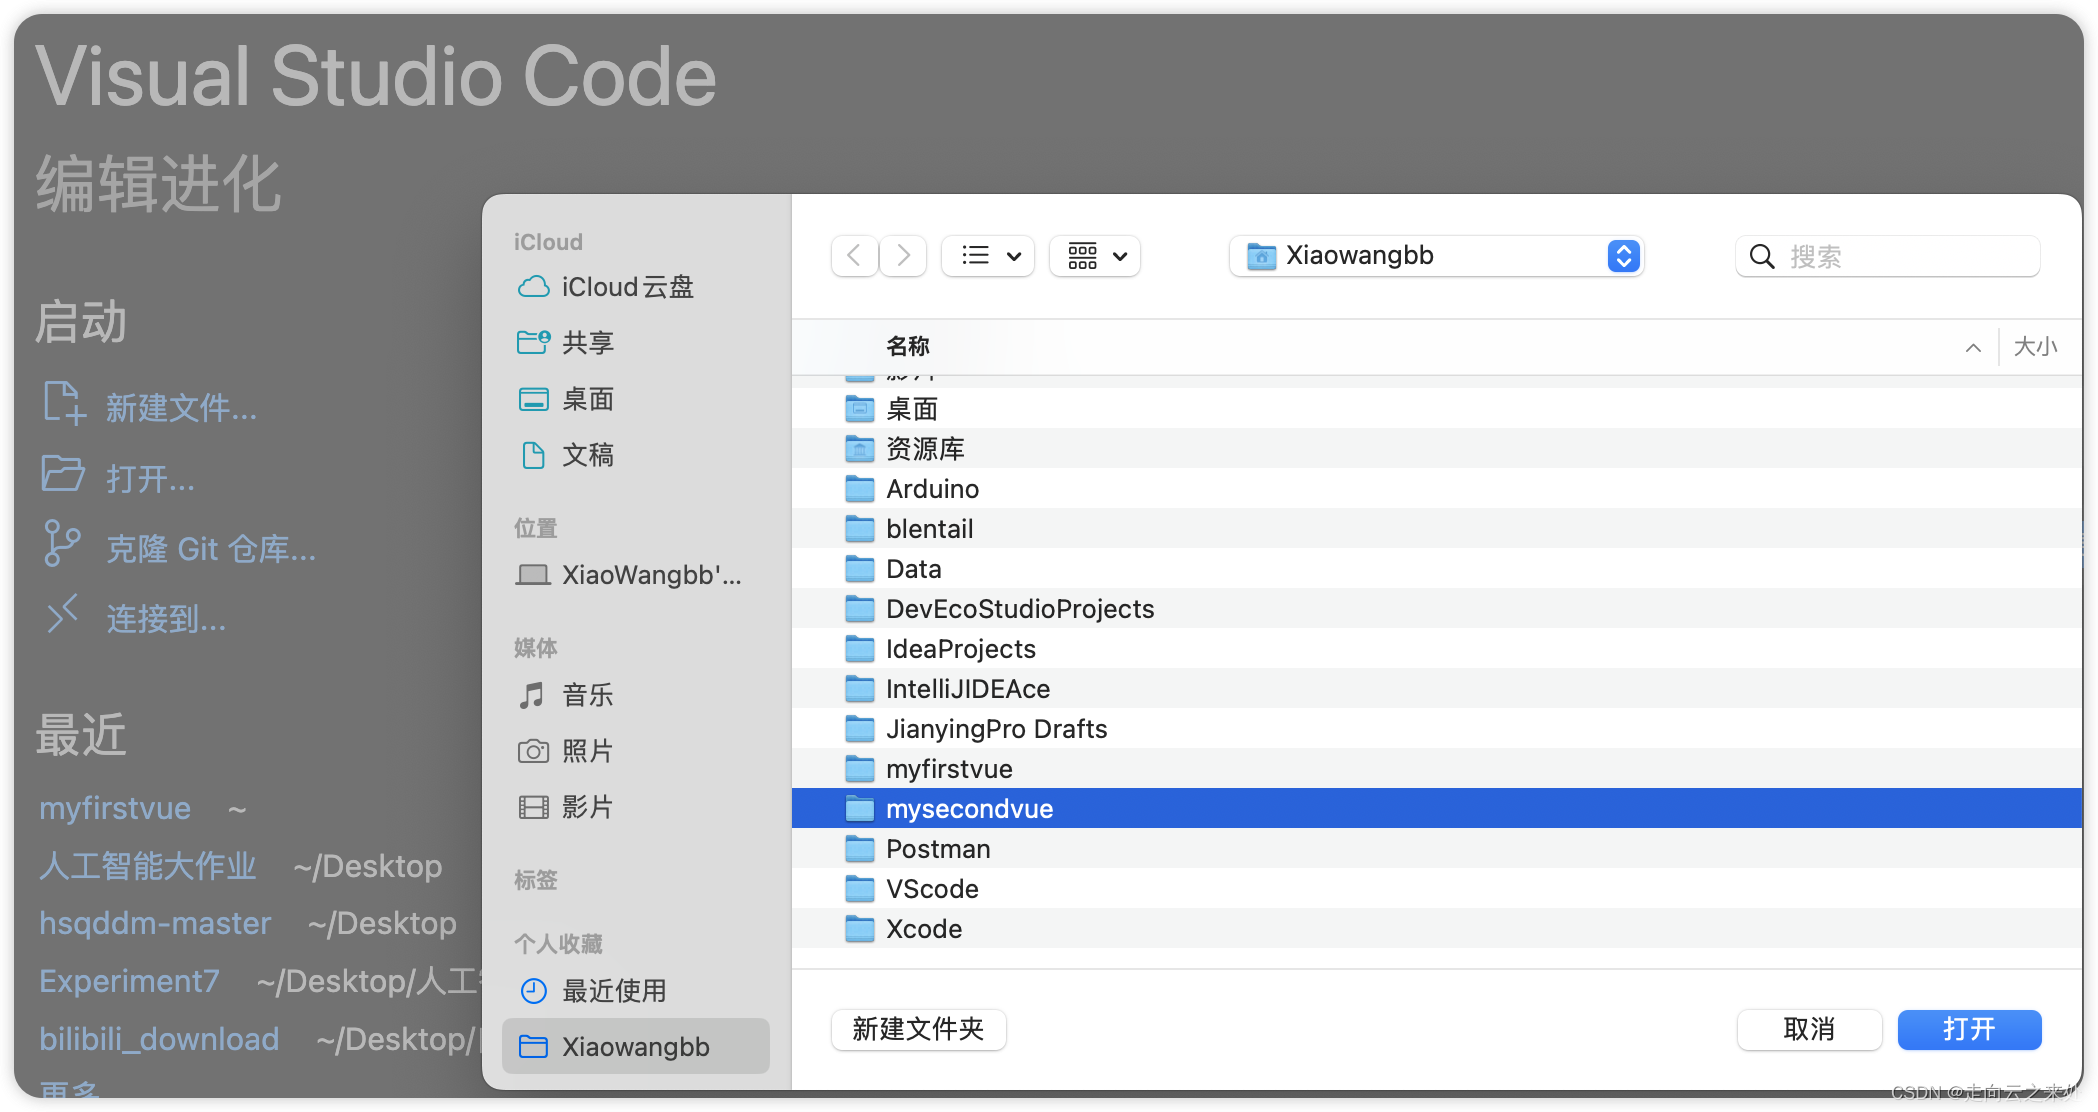The width and height of the screenshot is (2098, 1112).
Task: Open the Shared folder in sidebar
Action: click(x=587, y=343)
